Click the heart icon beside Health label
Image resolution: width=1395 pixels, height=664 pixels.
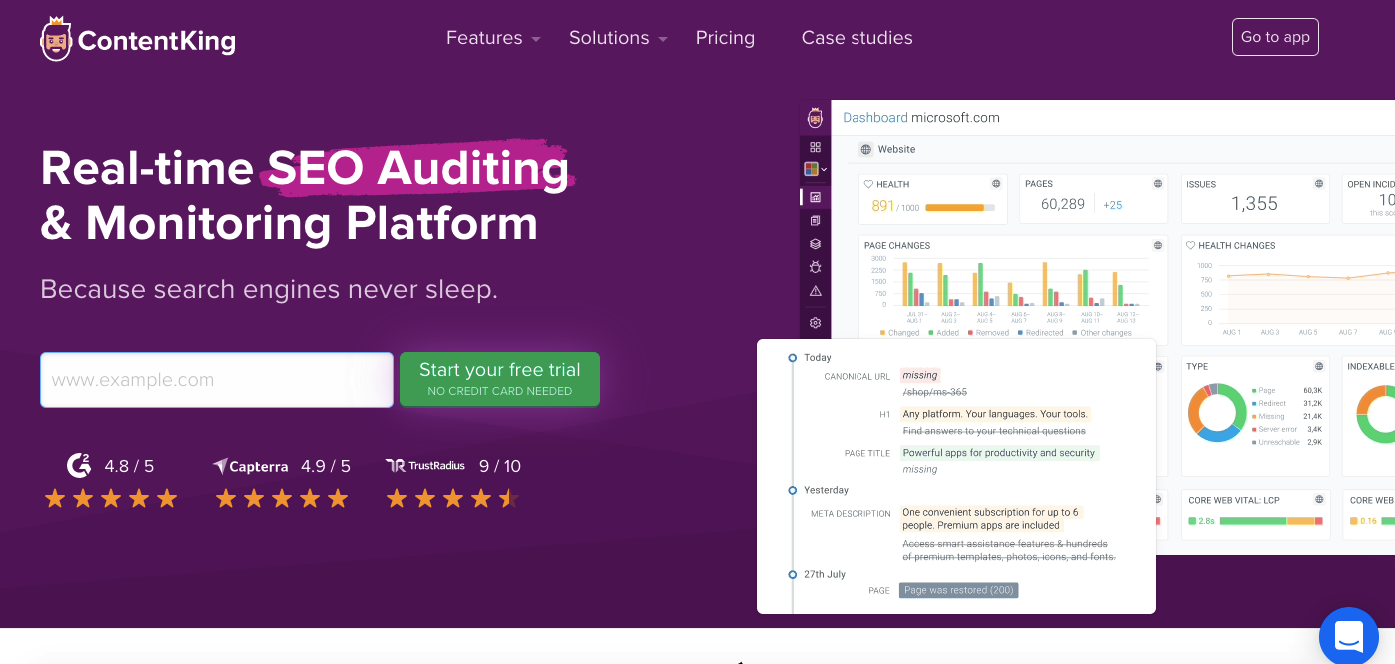click(x=869, y=184)
